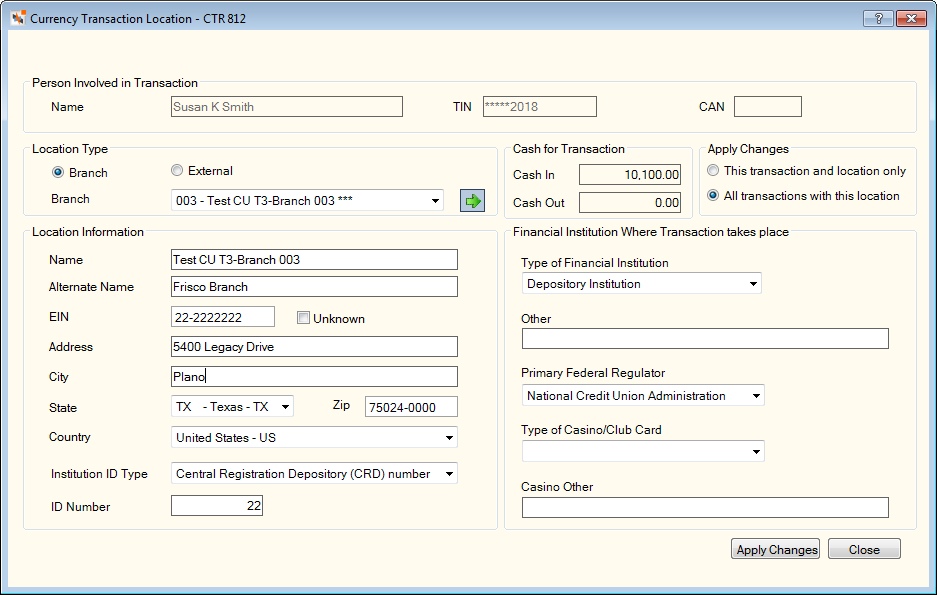Select the External location type radio
This screenshot has width=937, height=595.
click(x=177, y=170)
